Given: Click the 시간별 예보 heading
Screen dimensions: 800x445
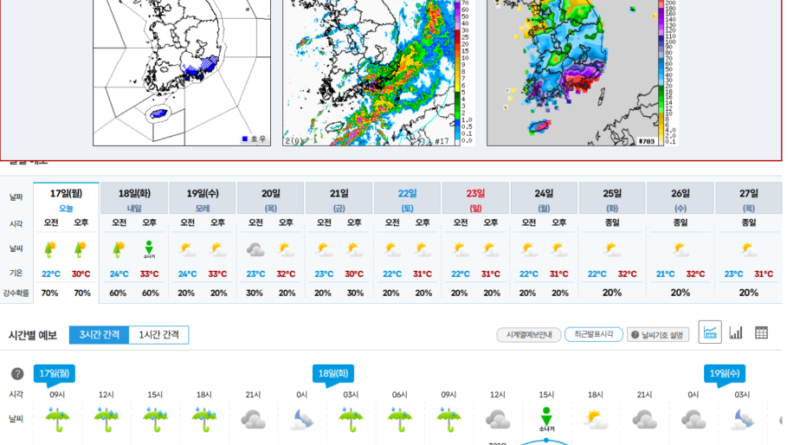Looking at the screenshot, I should [33, 335].
